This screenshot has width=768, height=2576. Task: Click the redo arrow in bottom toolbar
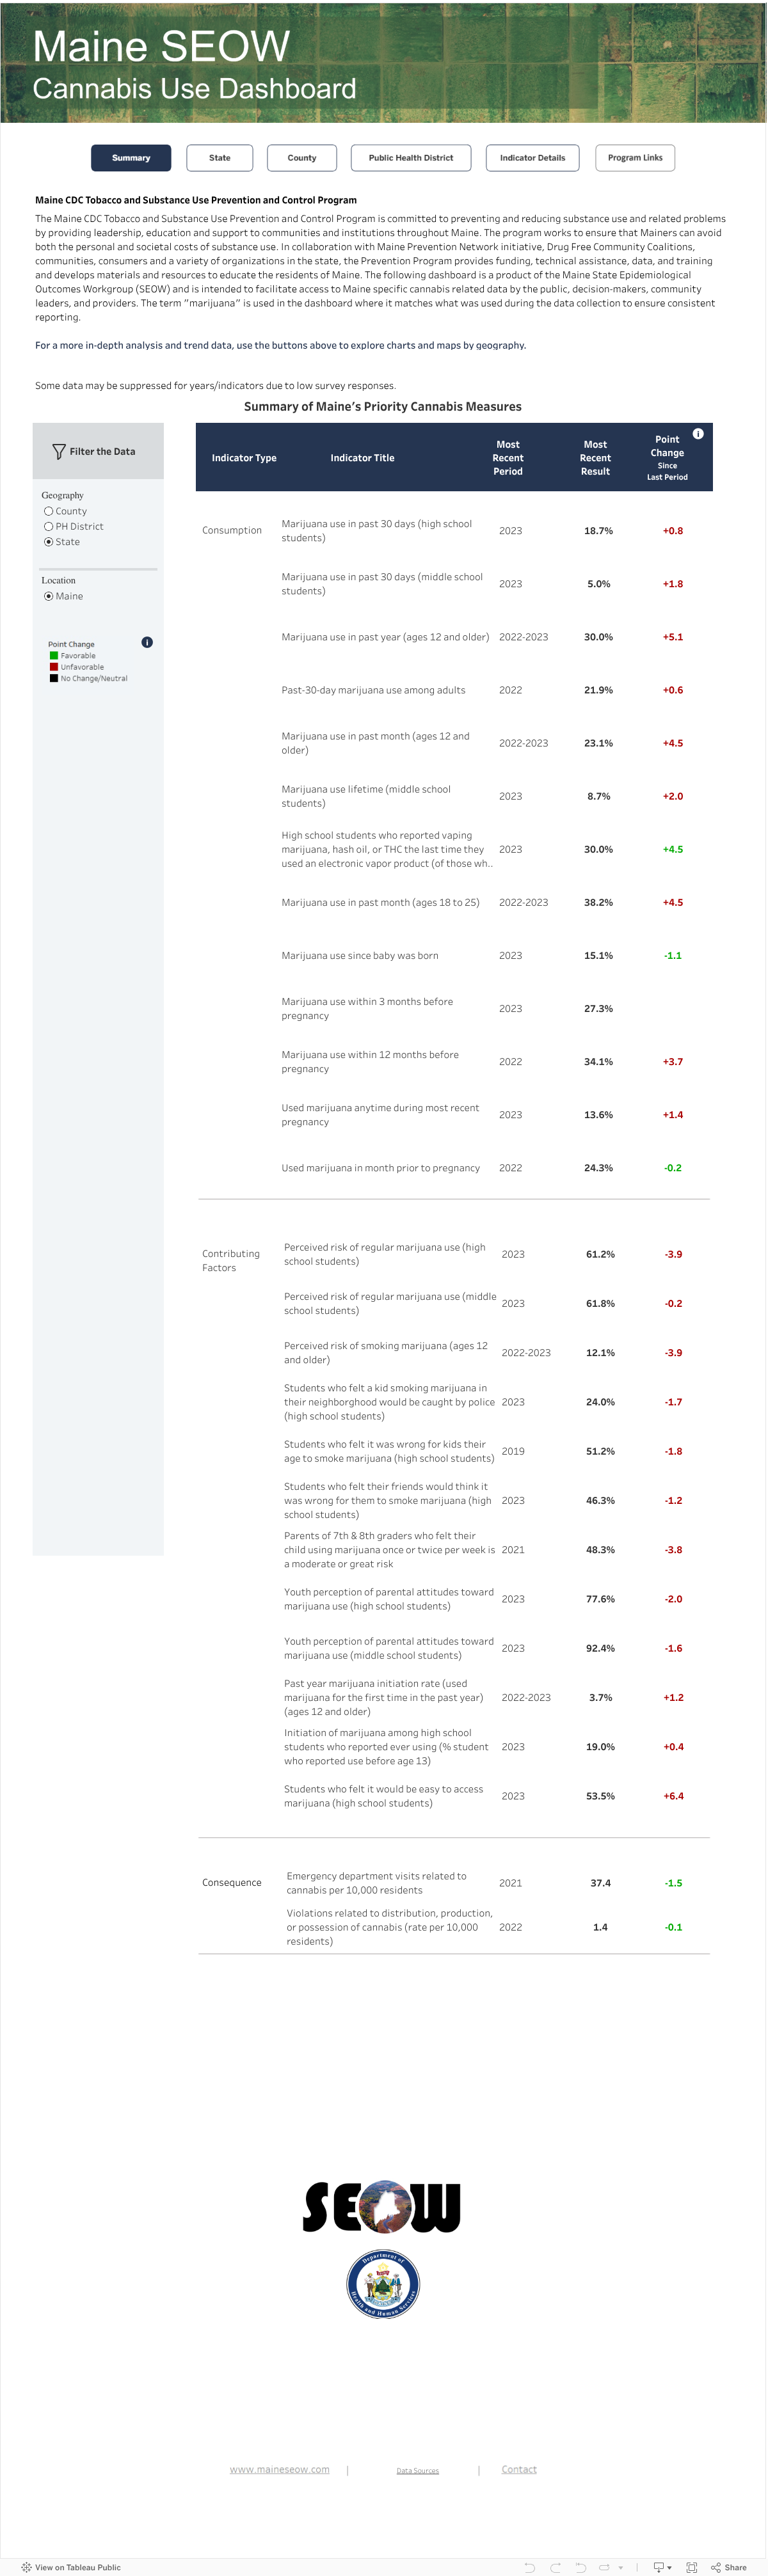pos(555,2567)
